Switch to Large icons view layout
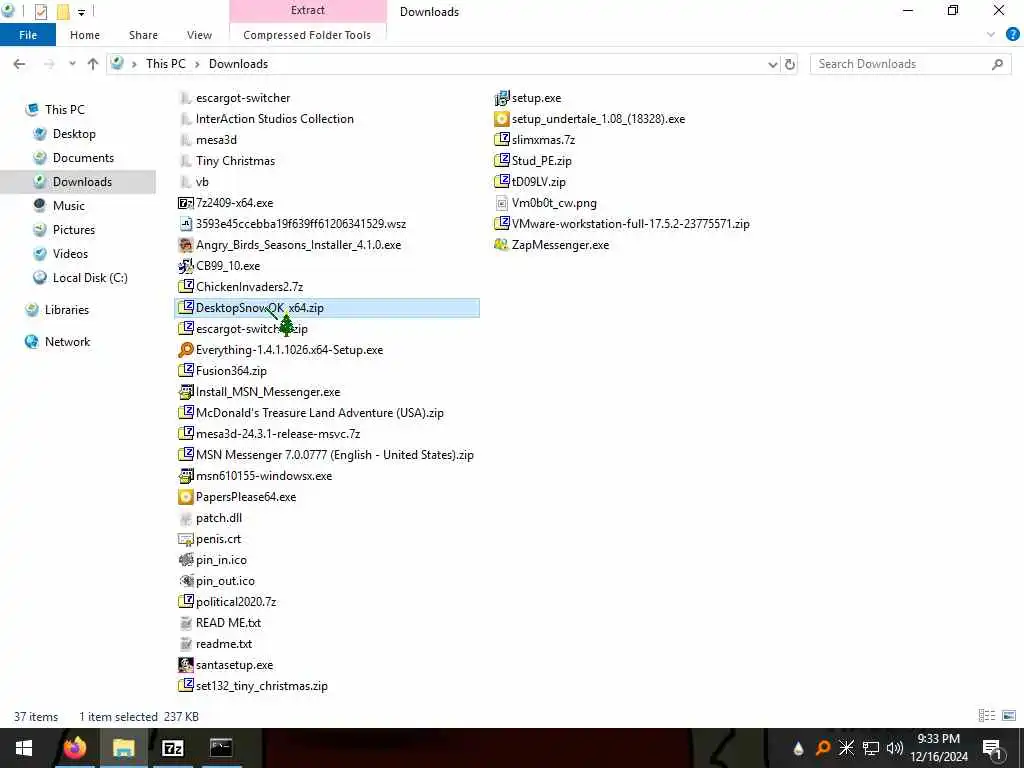The width and height of the screenshot is (1024, 768). pos(1009,716)
